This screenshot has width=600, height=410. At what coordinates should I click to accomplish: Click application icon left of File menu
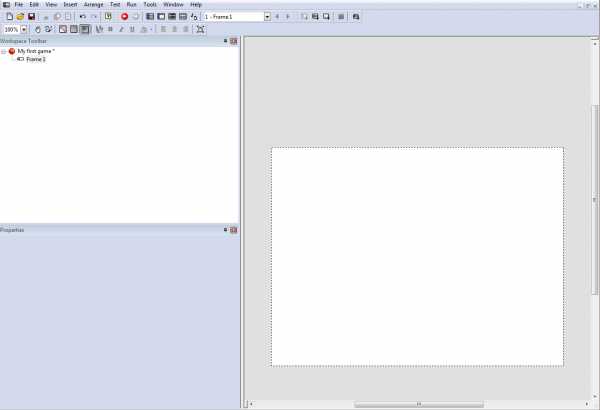pyautogui.click(x=6, y=5)
